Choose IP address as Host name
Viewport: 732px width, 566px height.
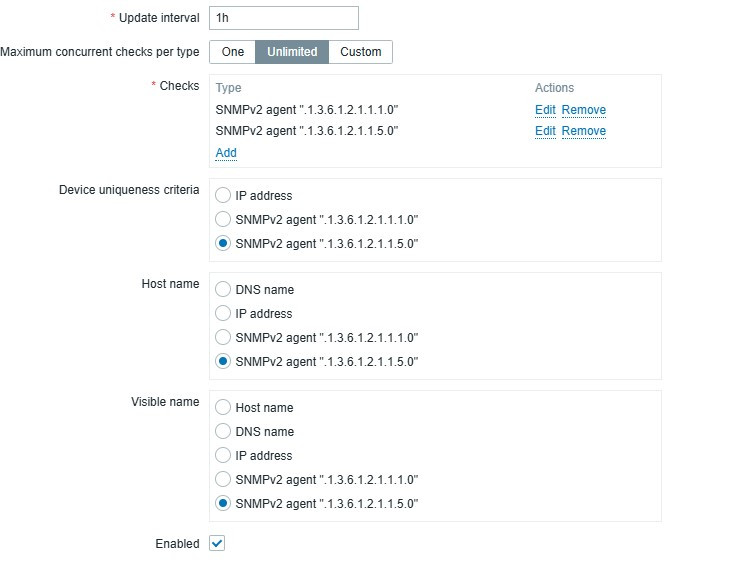pyautogui.click(x=223, y=314)
